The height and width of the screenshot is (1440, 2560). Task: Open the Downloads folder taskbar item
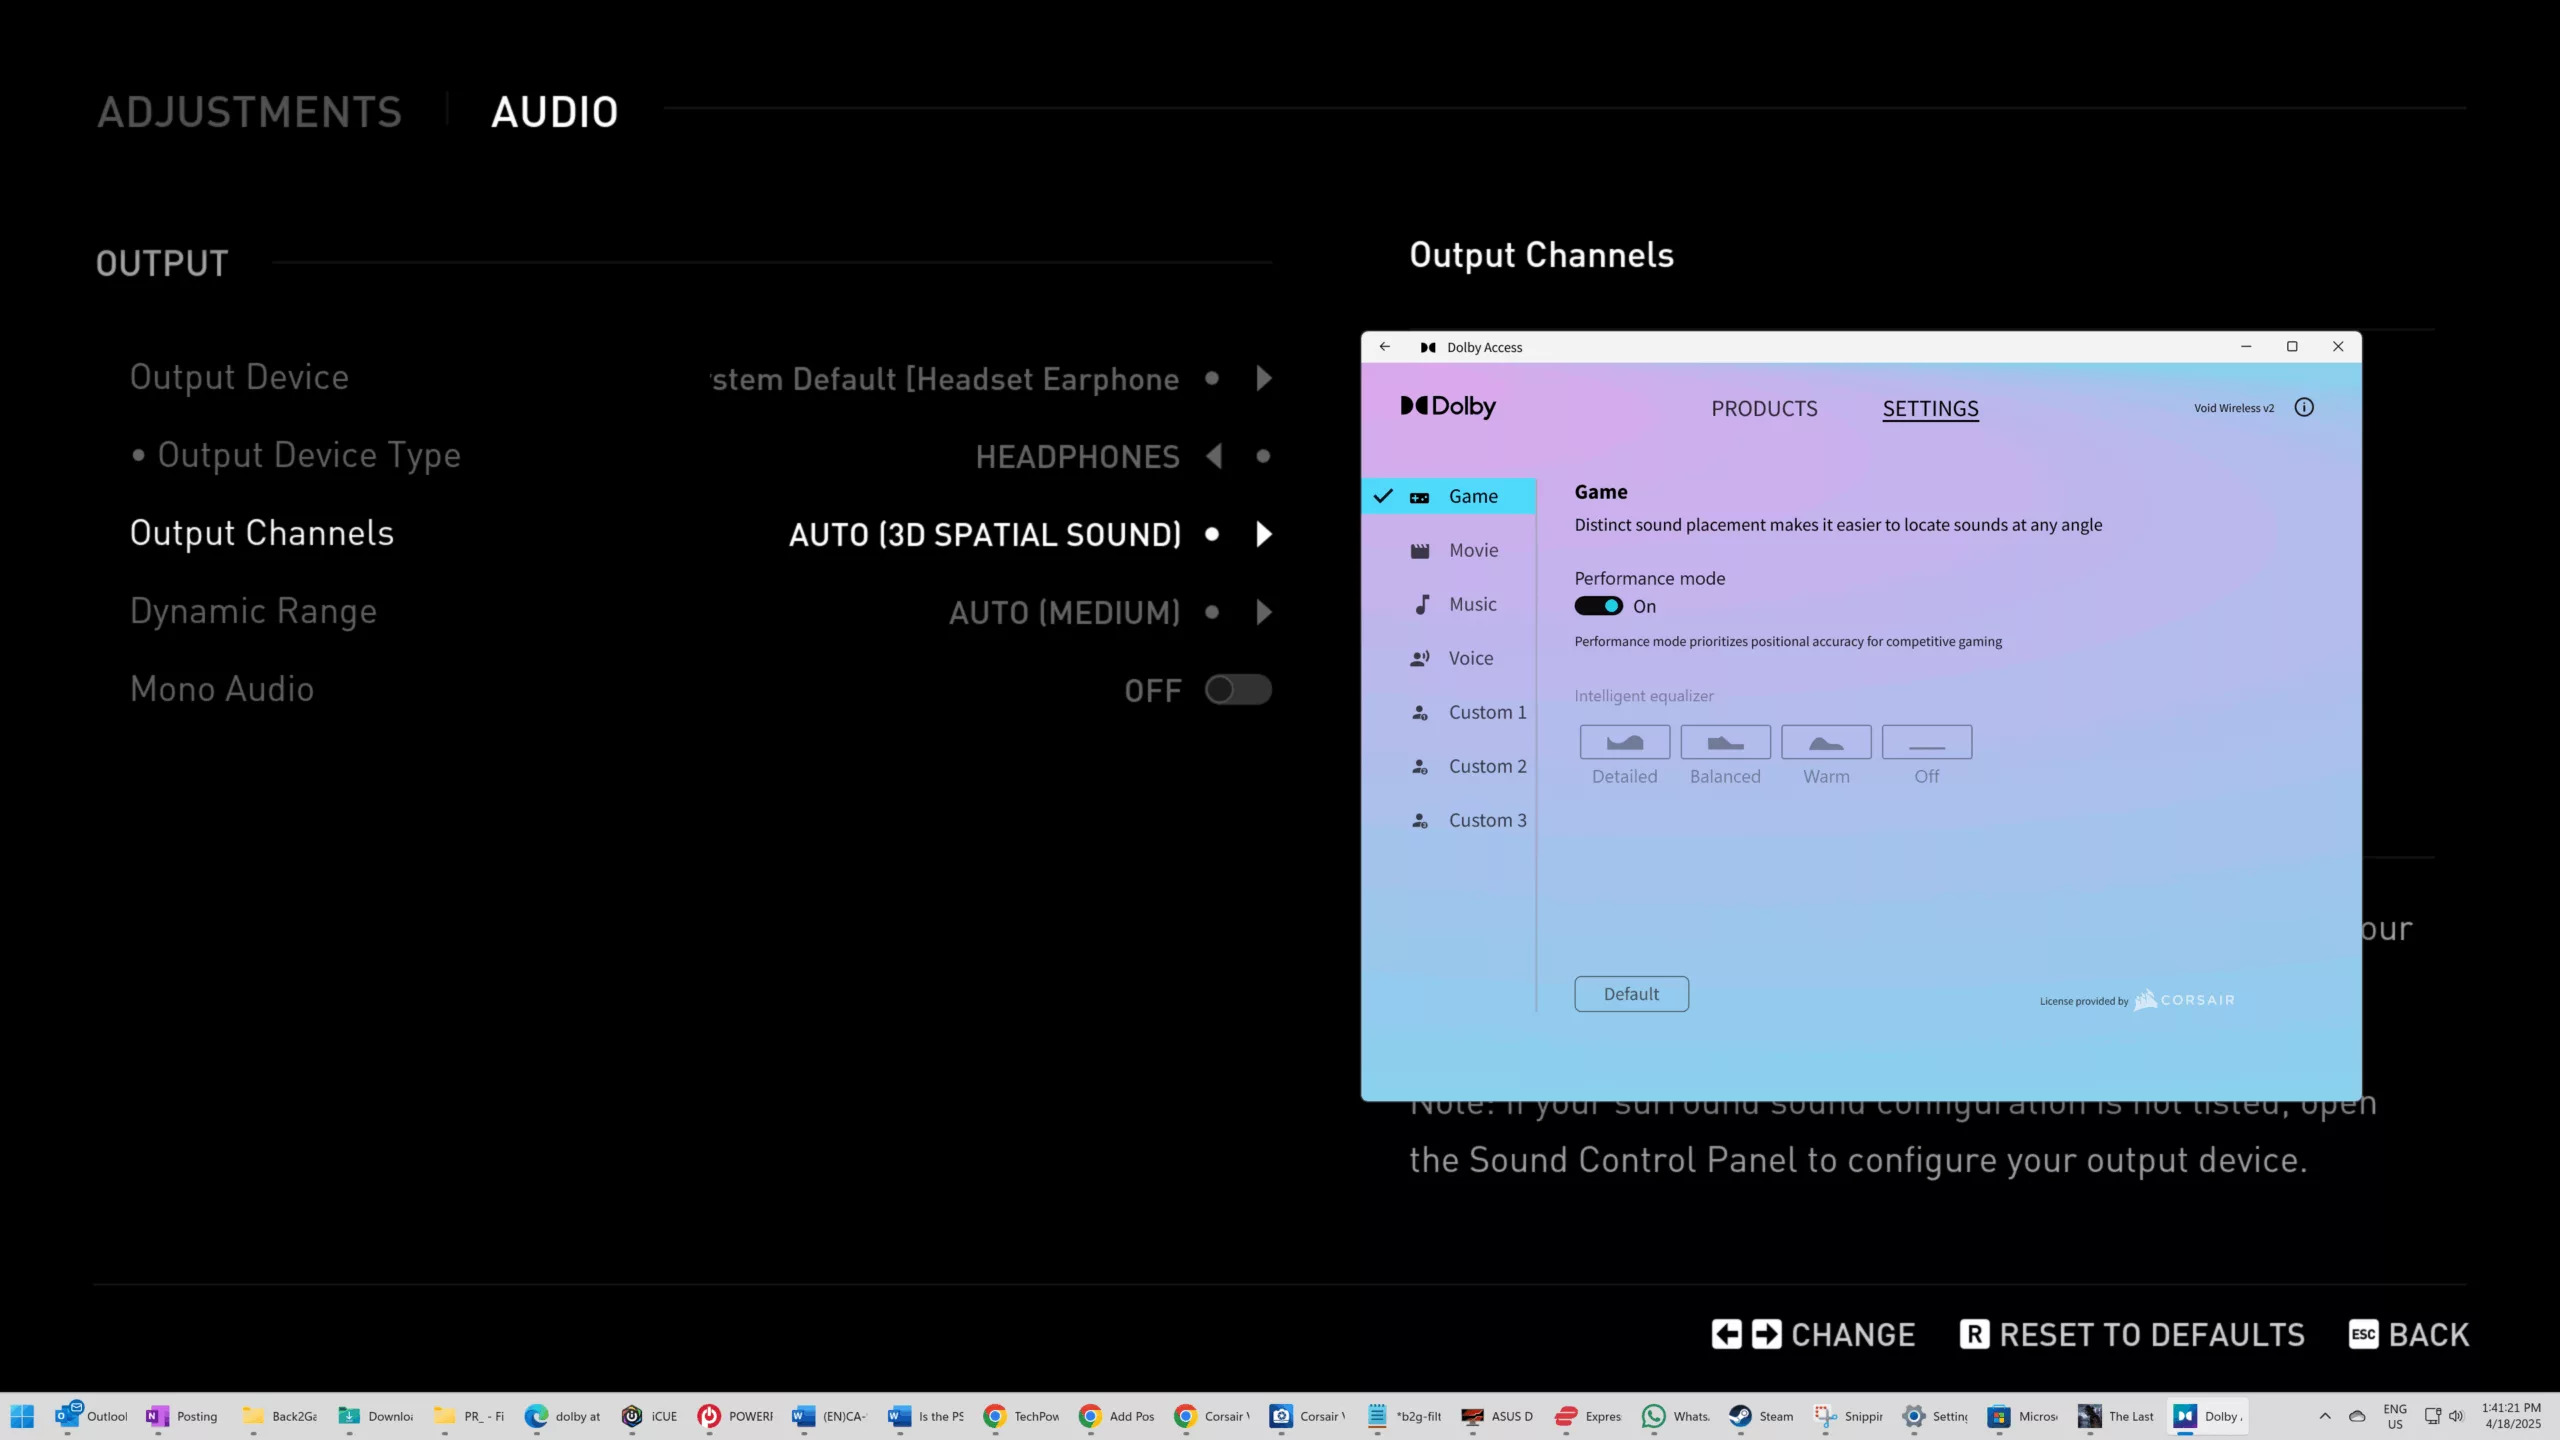(376, 1416)
